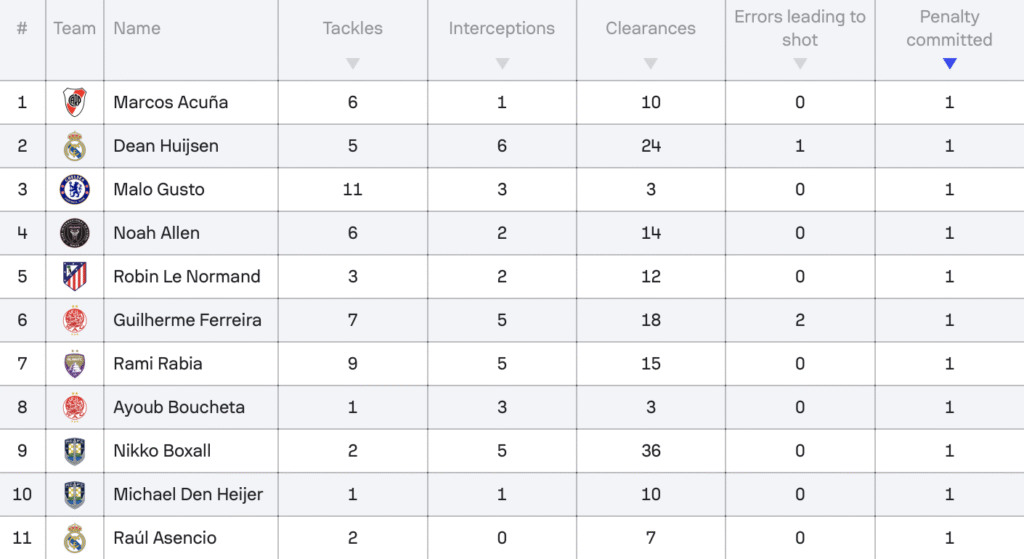
Task: Click the red Wydad crest beside Guilherme Ferreira
Action: coord(74,320)
